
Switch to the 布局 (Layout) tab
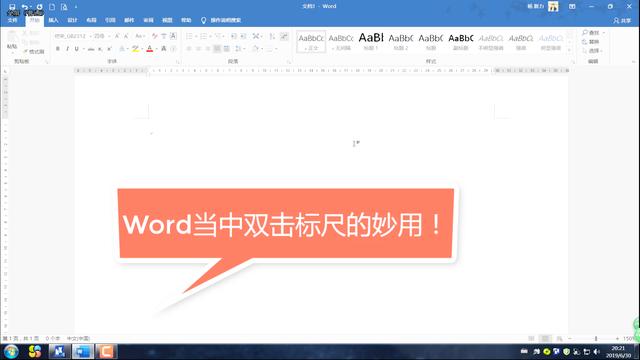pyautogui.click(x=91, y=20)
